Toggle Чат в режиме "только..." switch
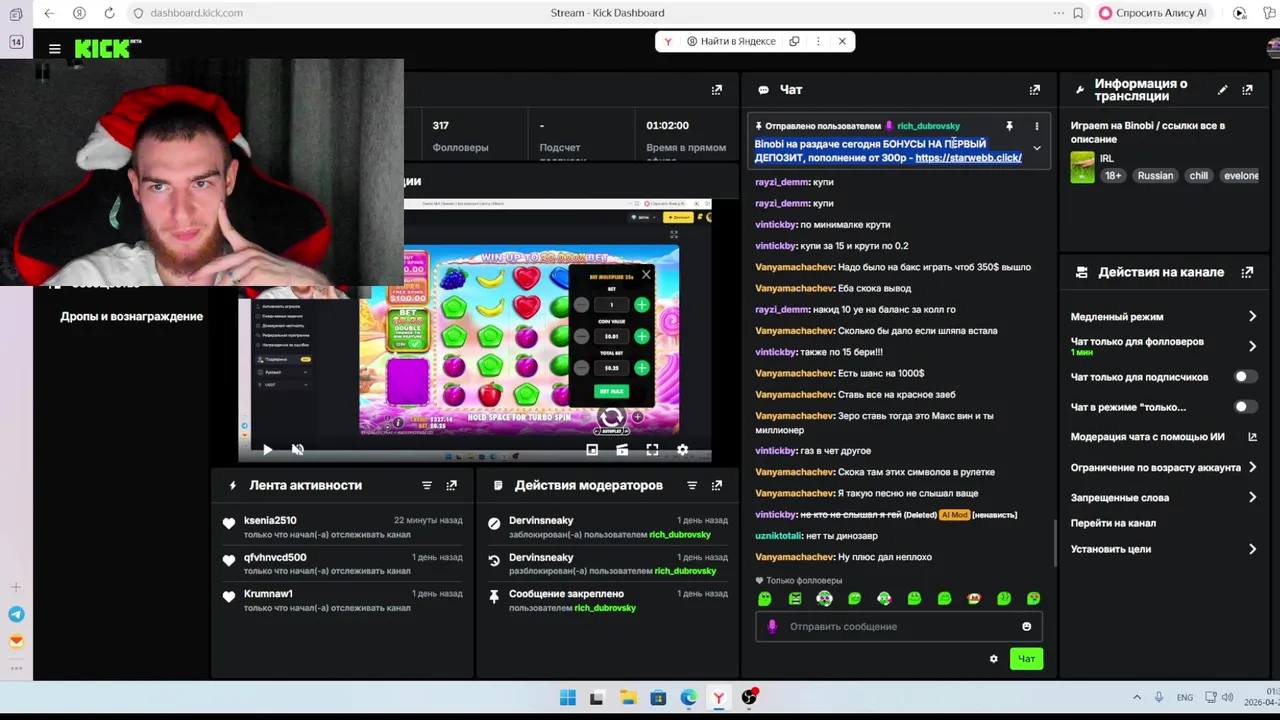 click(1245, 407)
